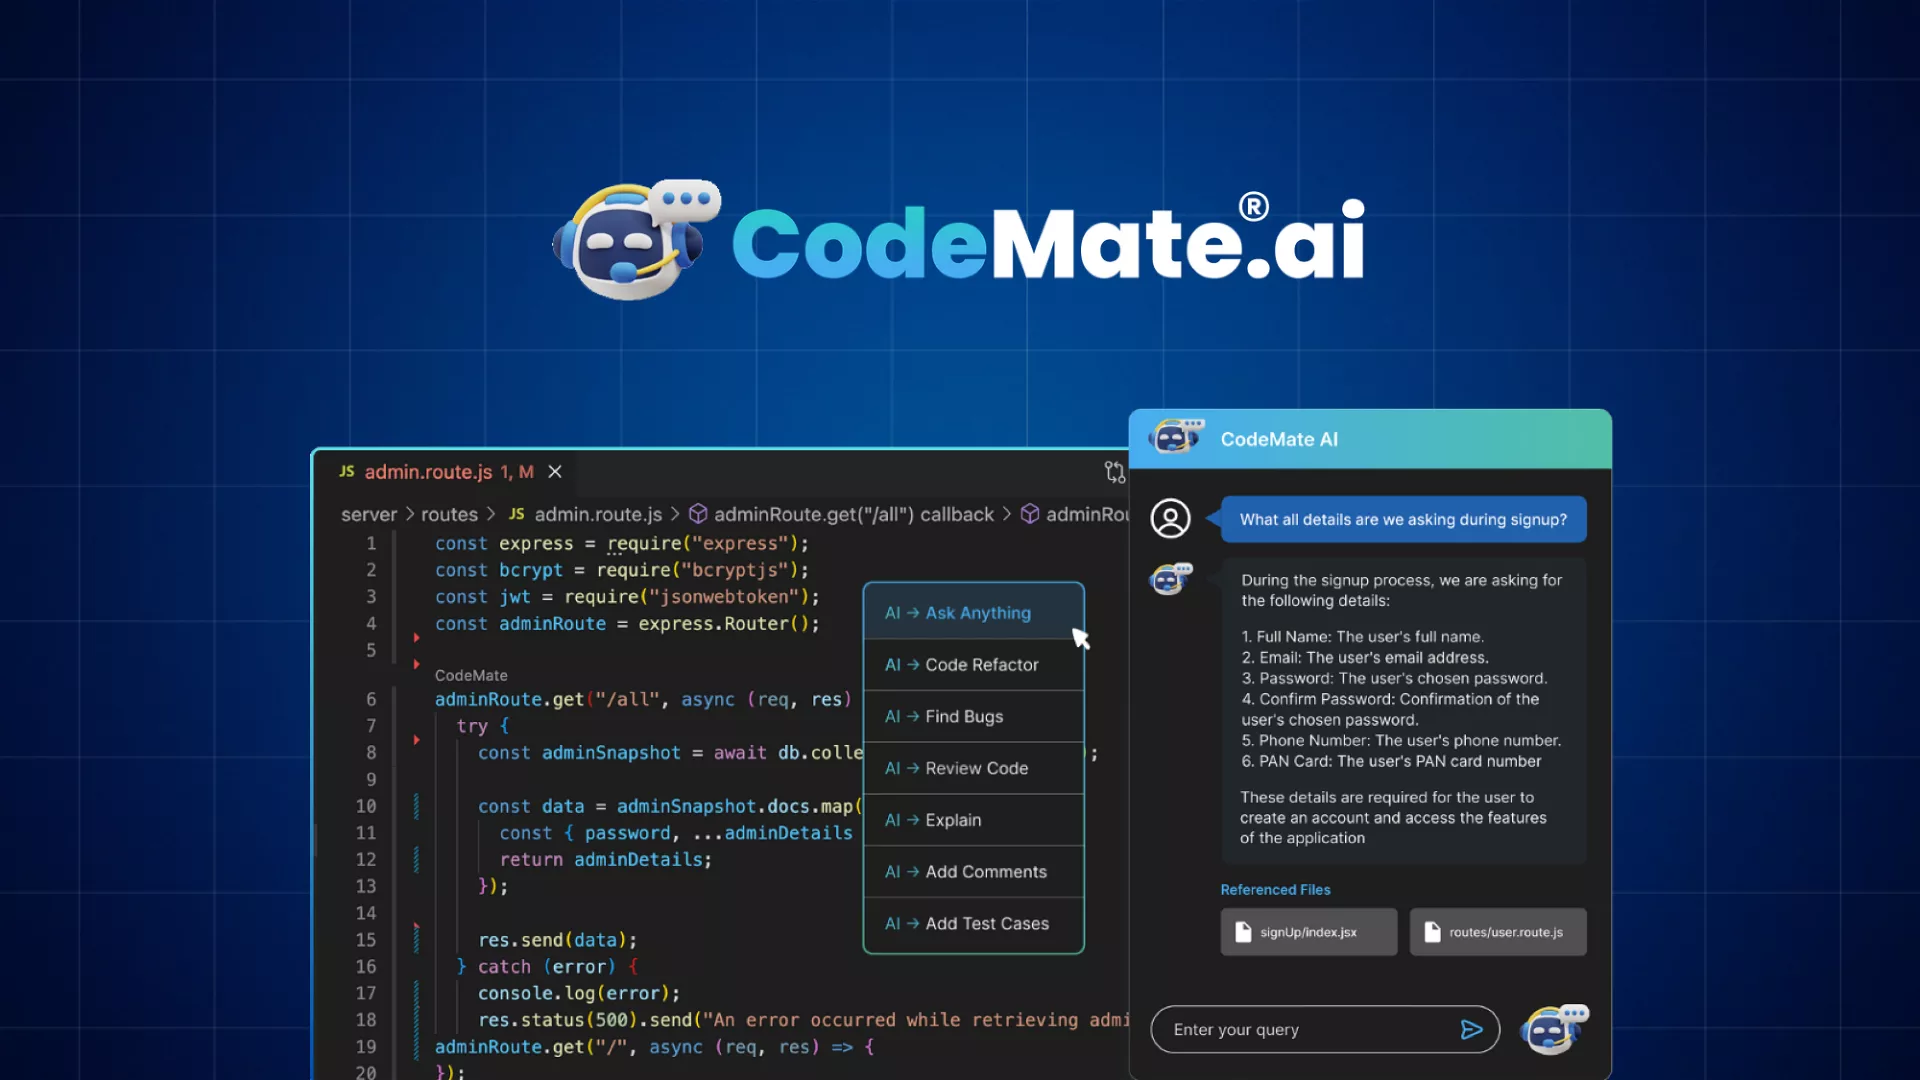1920x1080 pixels.
Task: Click the source control compare icon in editor
Action: (1114, 472)
